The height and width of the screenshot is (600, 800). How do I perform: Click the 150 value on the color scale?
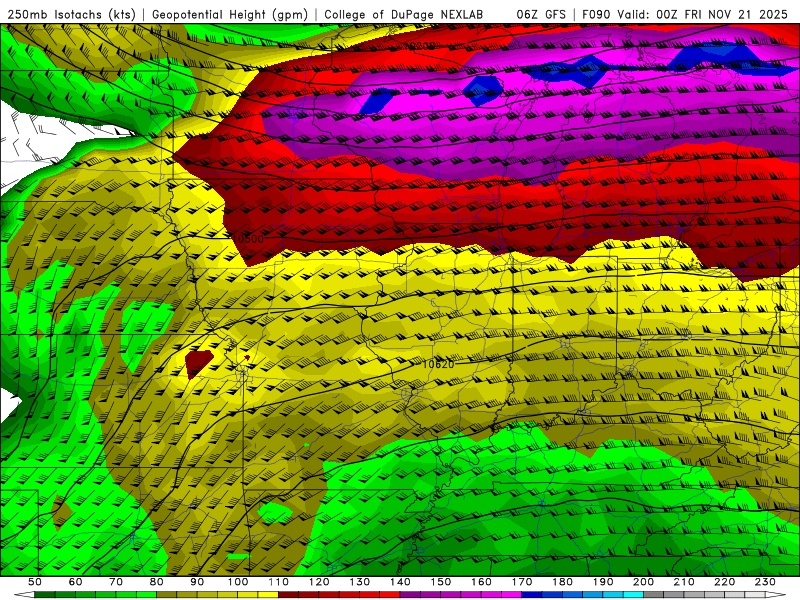click(x=441, y=582)
